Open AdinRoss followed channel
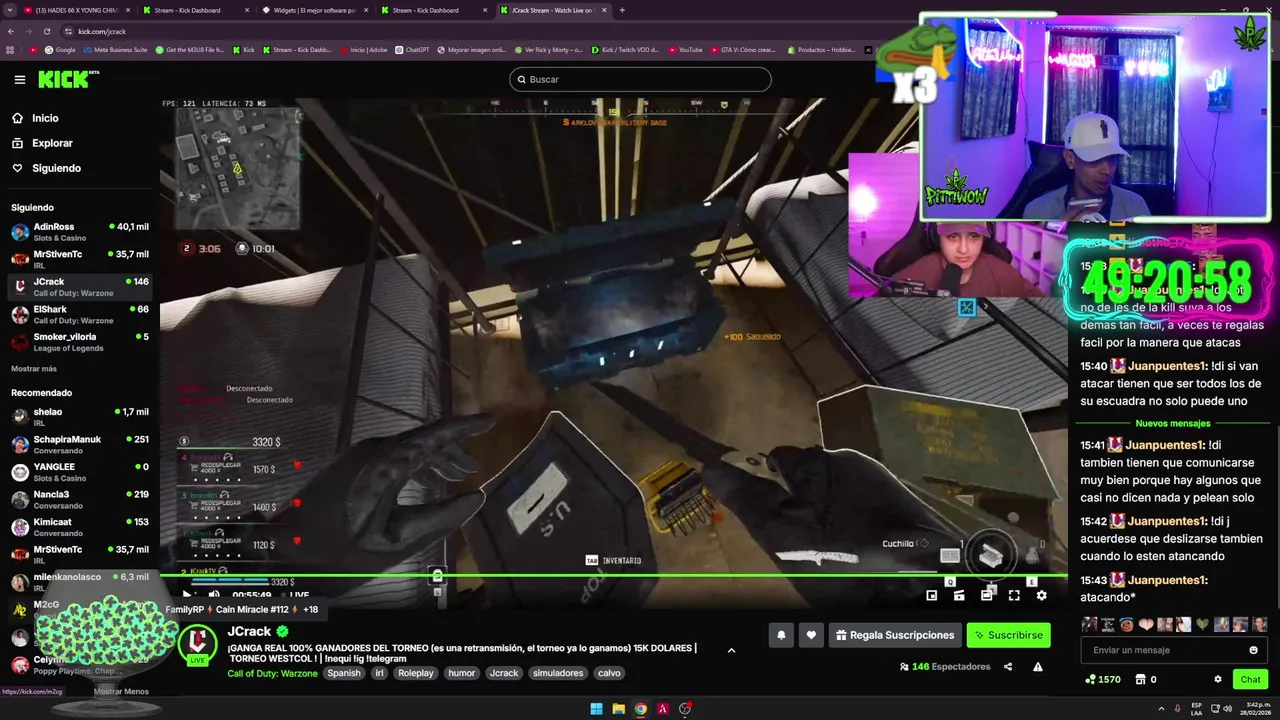This screenshot has height=720, width=1280. click(78, 232)
